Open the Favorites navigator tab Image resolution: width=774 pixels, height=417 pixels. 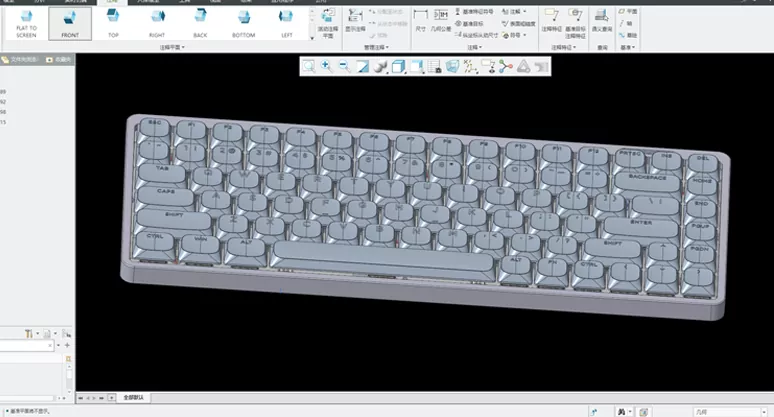click(59, 60)
